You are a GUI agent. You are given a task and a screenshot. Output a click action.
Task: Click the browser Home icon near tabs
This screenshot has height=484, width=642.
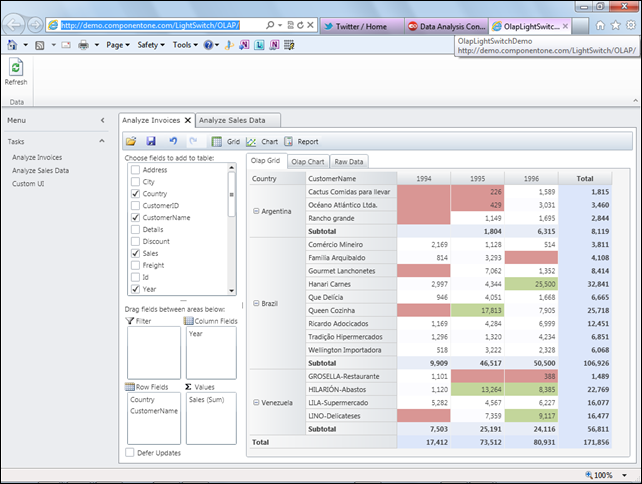pyautogui.click(x=600, y=25)
